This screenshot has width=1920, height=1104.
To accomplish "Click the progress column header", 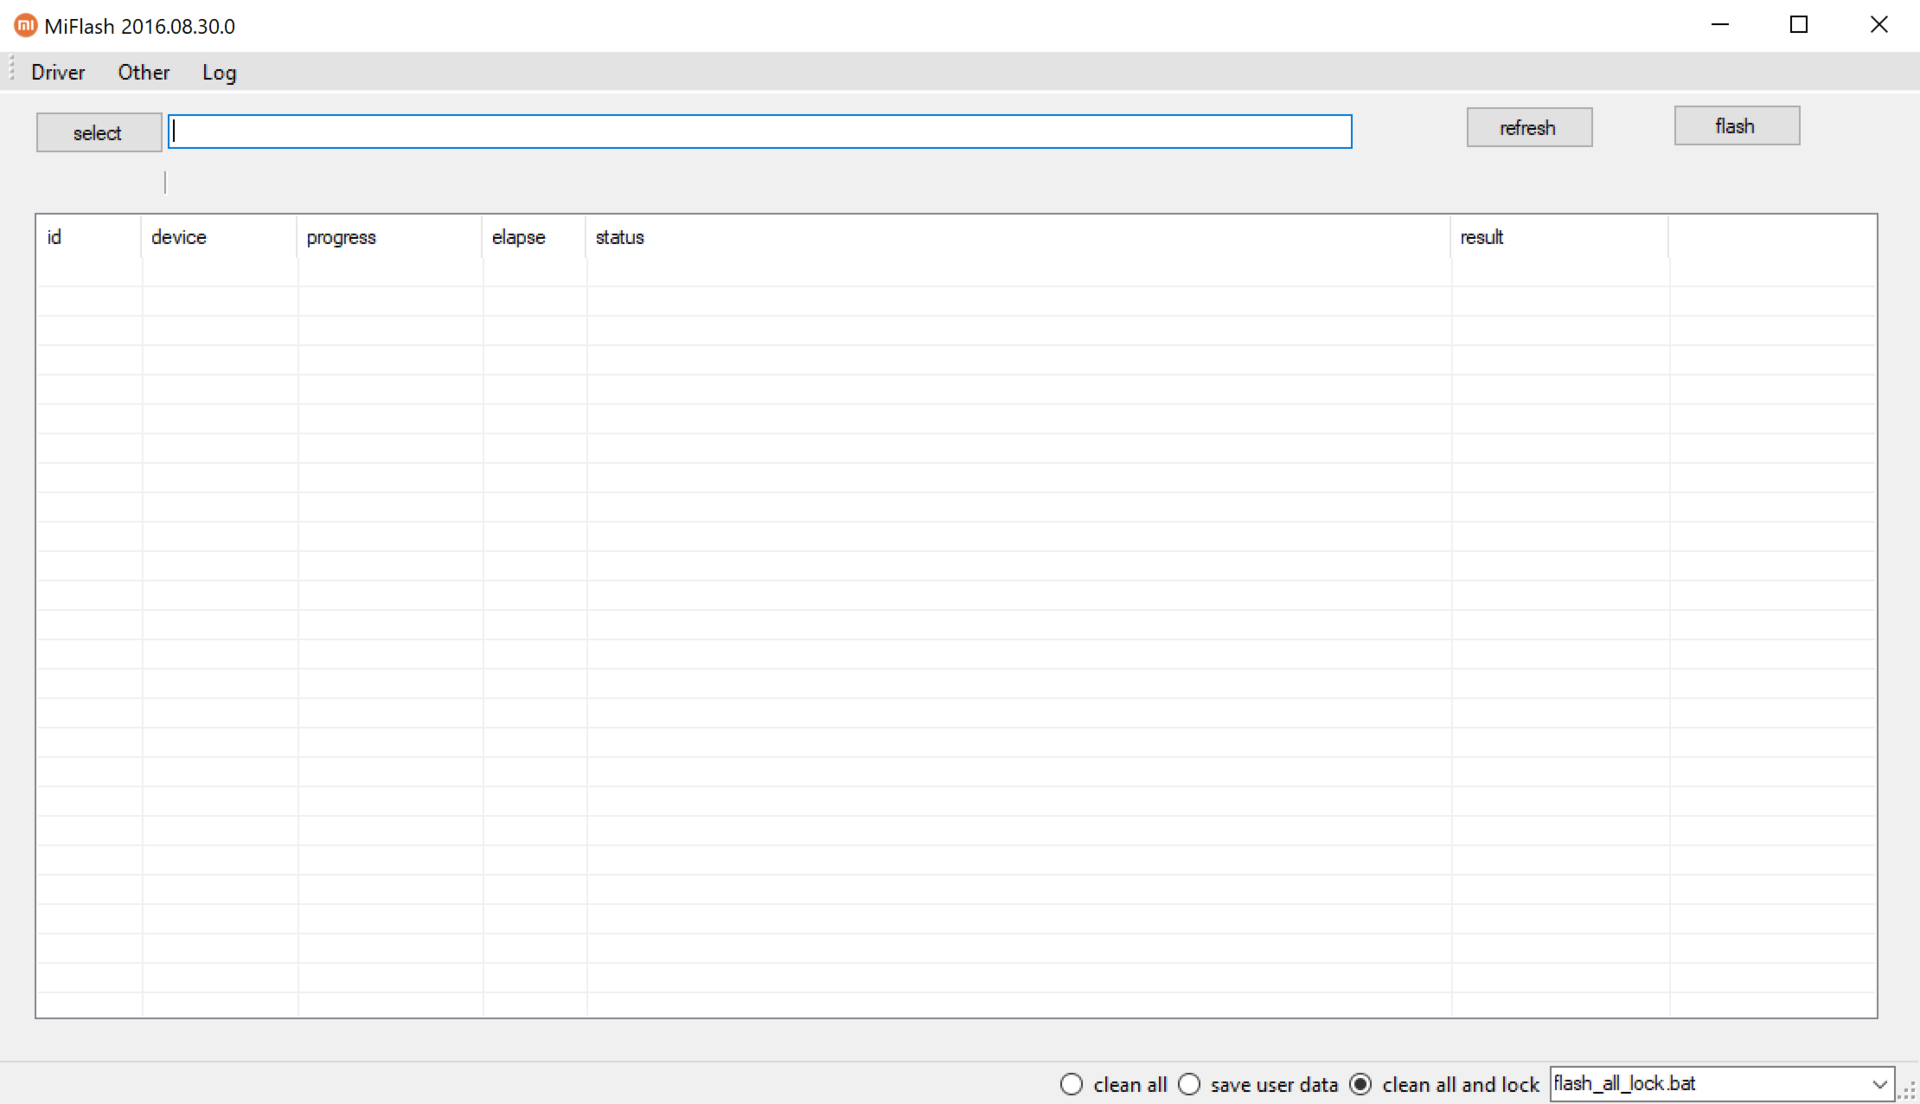I will pyautogui.click(x=389, y=237).
